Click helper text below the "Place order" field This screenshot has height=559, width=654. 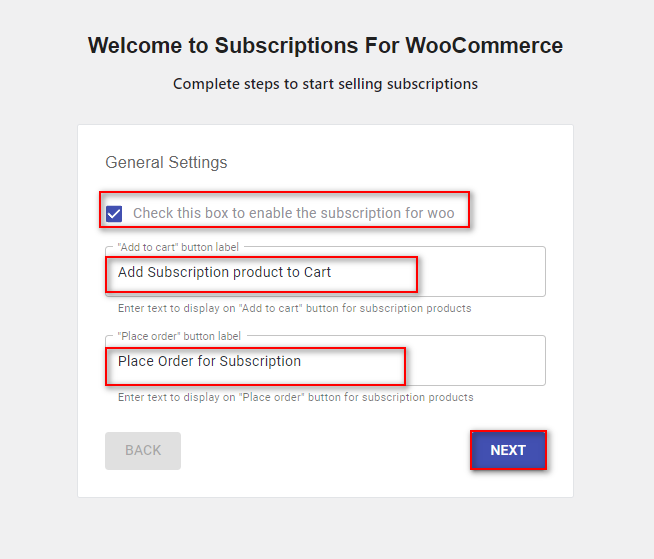(x=295, y=397)
